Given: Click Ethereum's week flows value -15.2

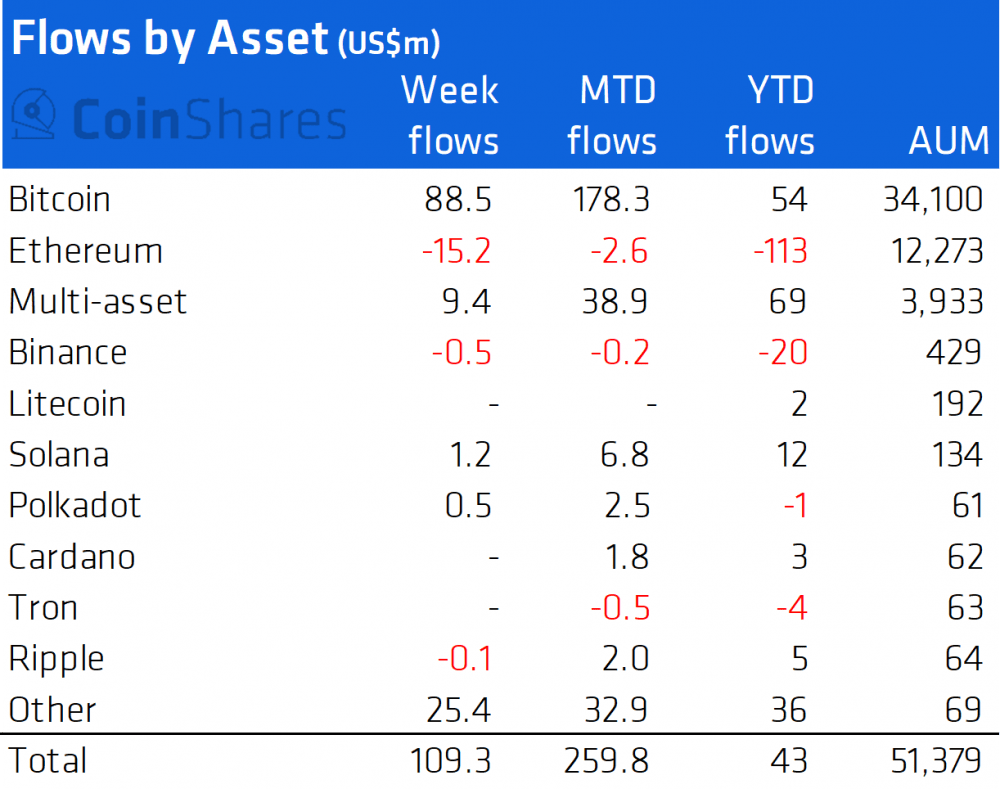Looking at the screenshot, I should pos(456,250).
